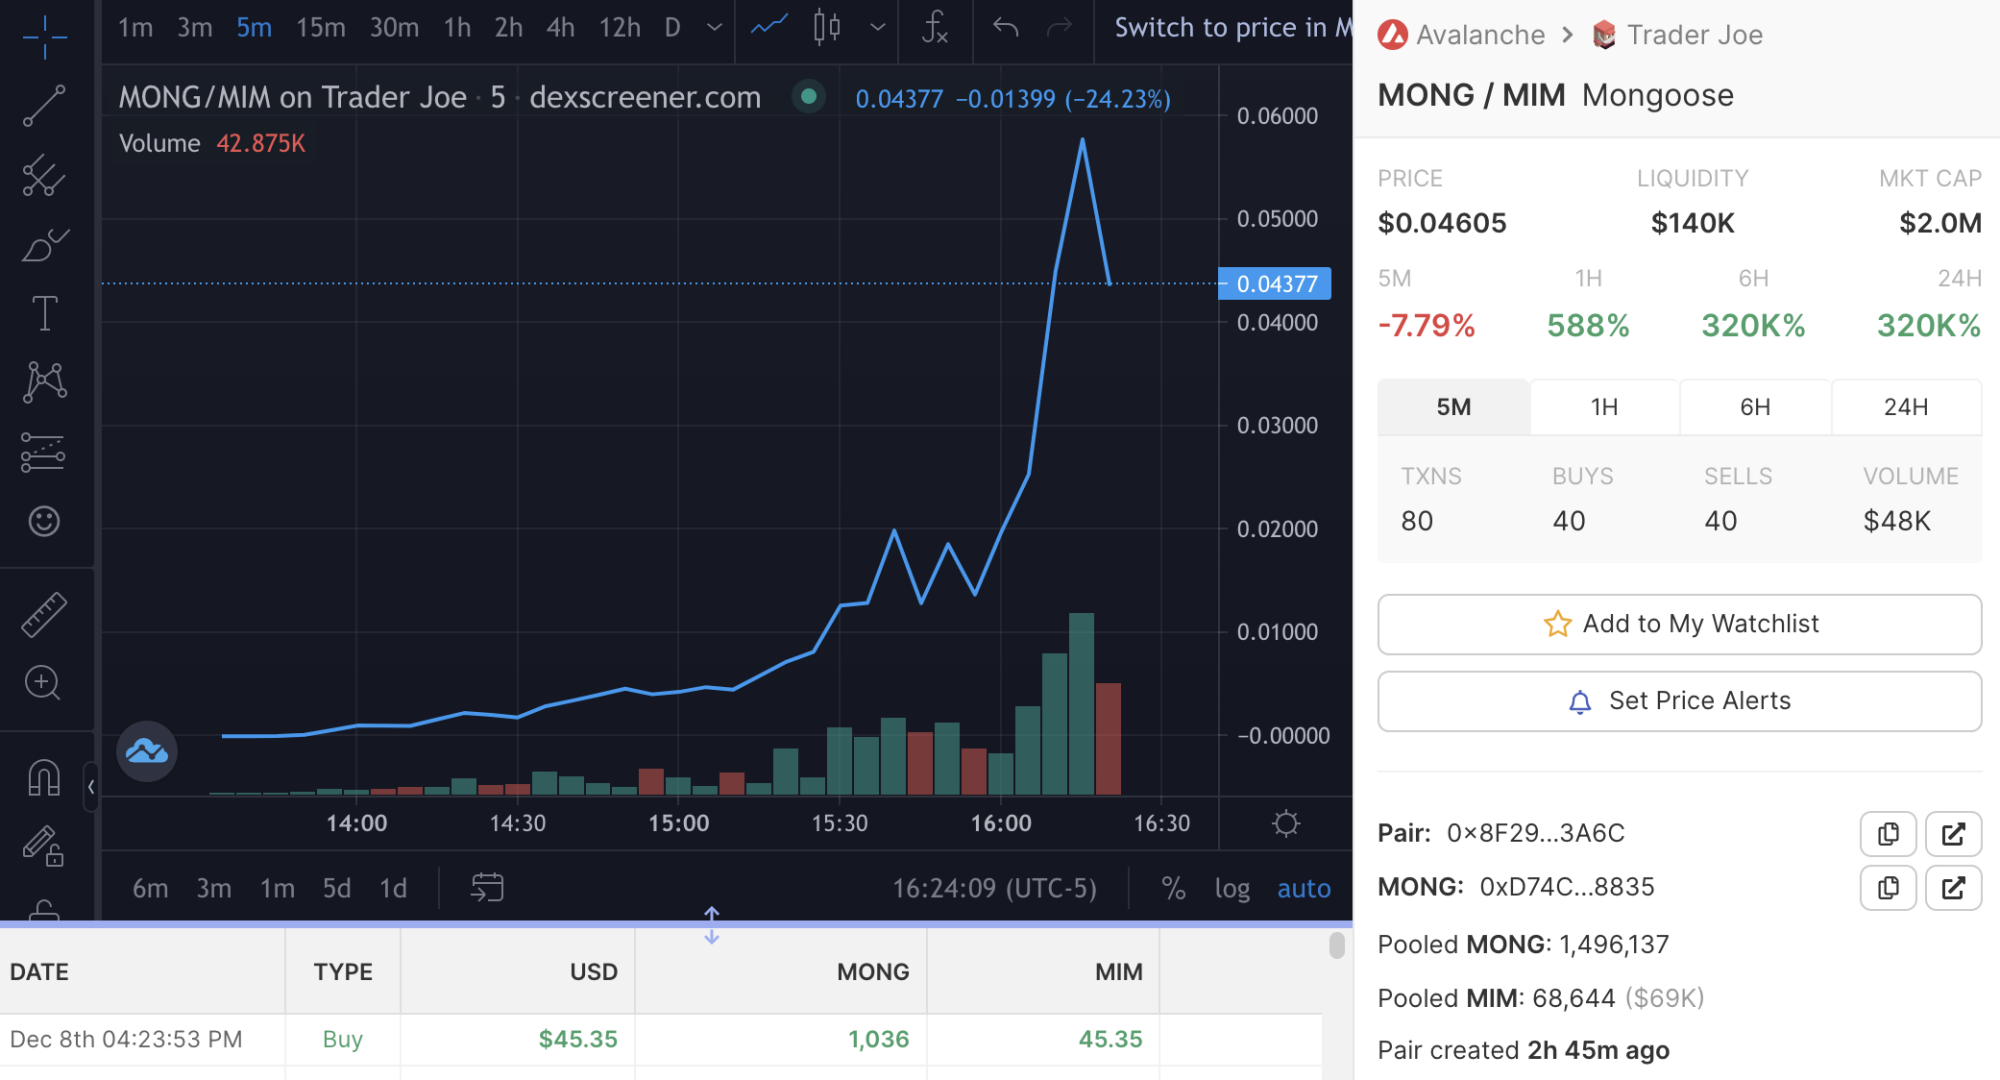Open MONG token in block explorer

click(x=1953, y=888)
